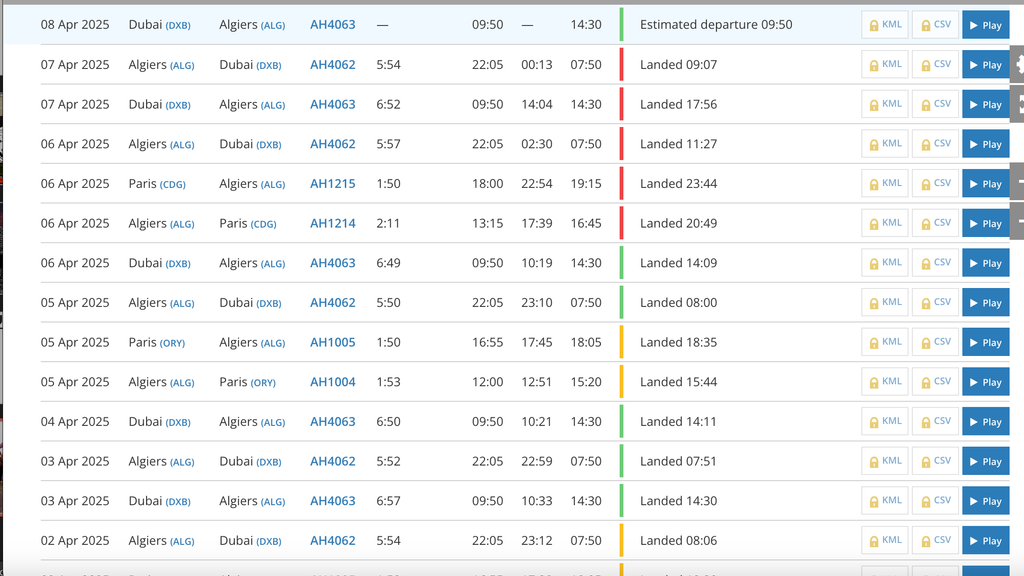
Task: Open flight AH4062 link on 02 Apr
Action: 332,541
